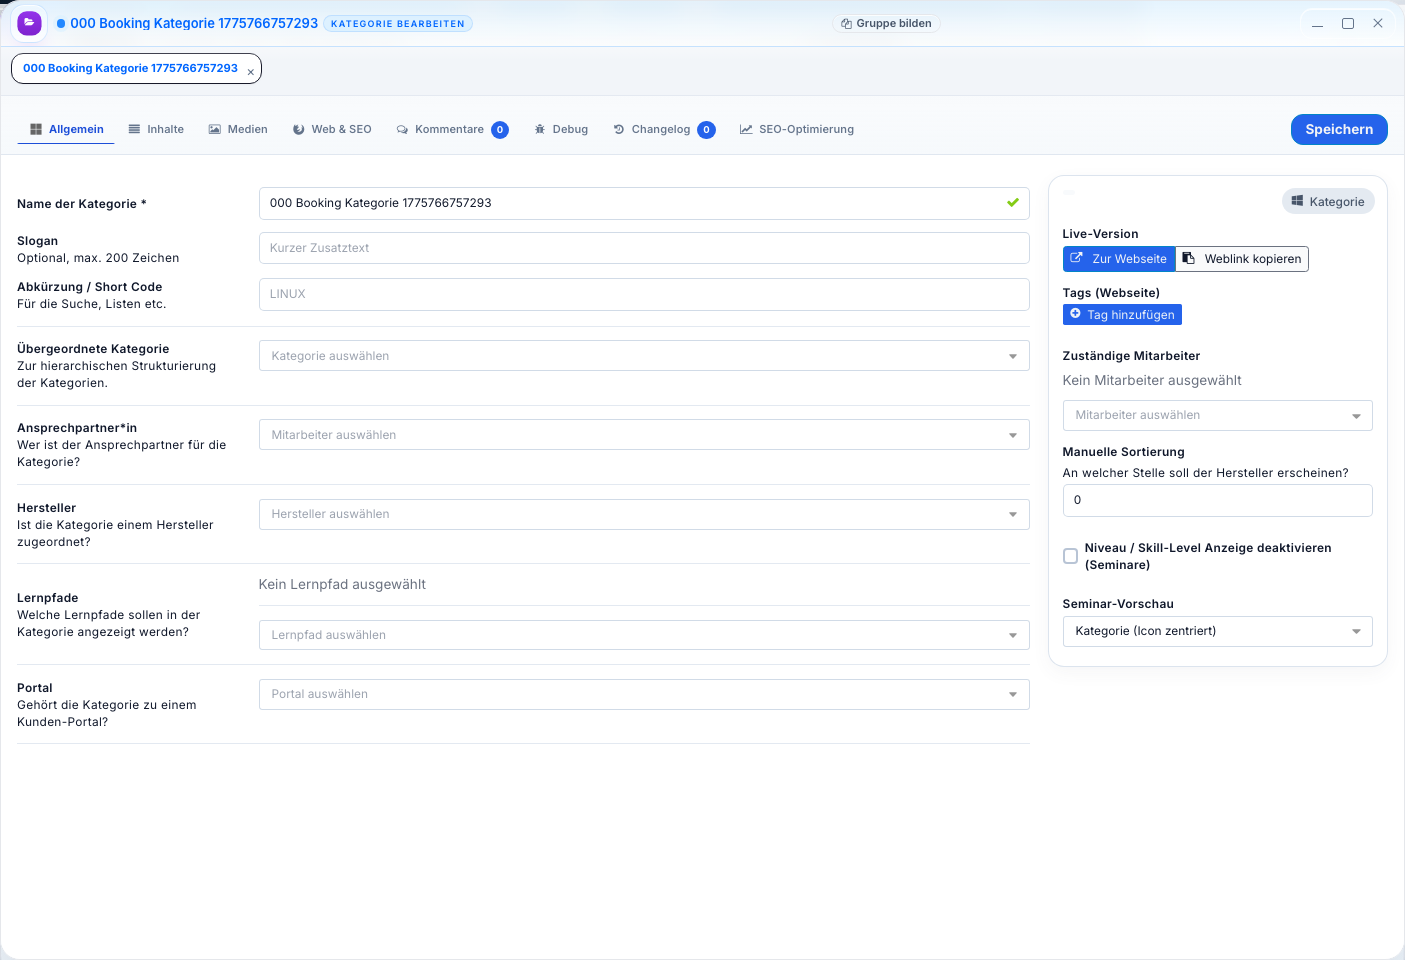The width and height of the screenshot is (1405, 960).
Task: Click the Medien image icon
Action: pyautogui.click(x=214, y=130)
